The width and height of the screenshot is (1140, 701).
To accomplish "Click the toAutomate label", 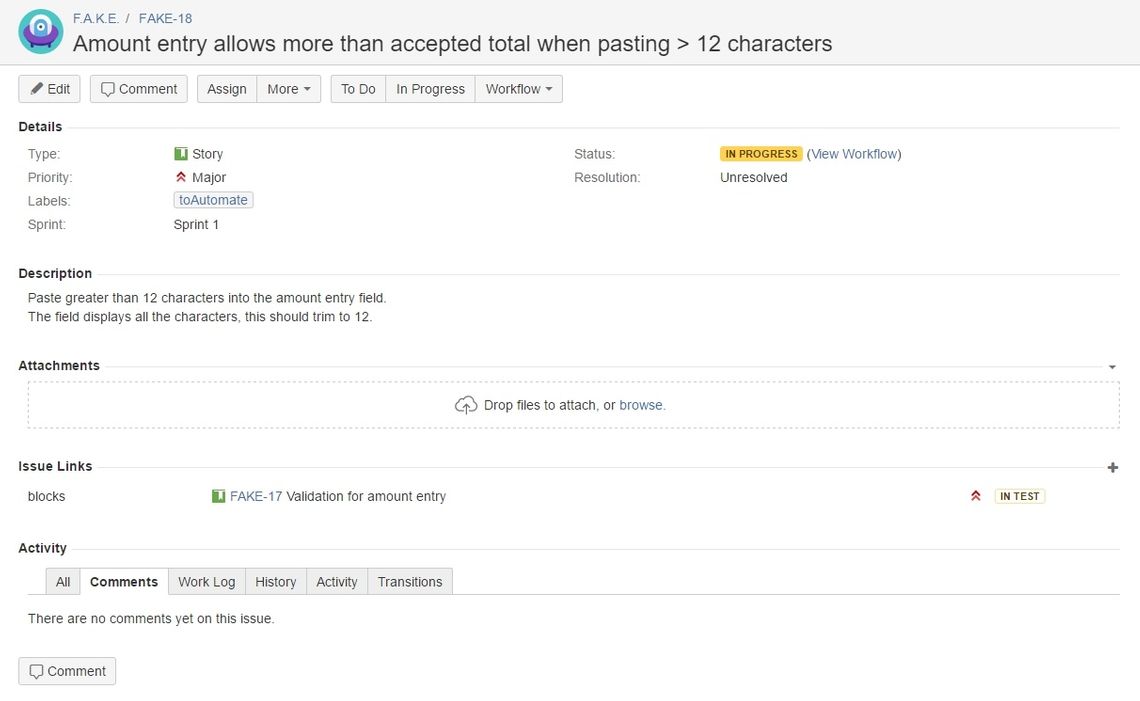I will click(x=213, y=200).
